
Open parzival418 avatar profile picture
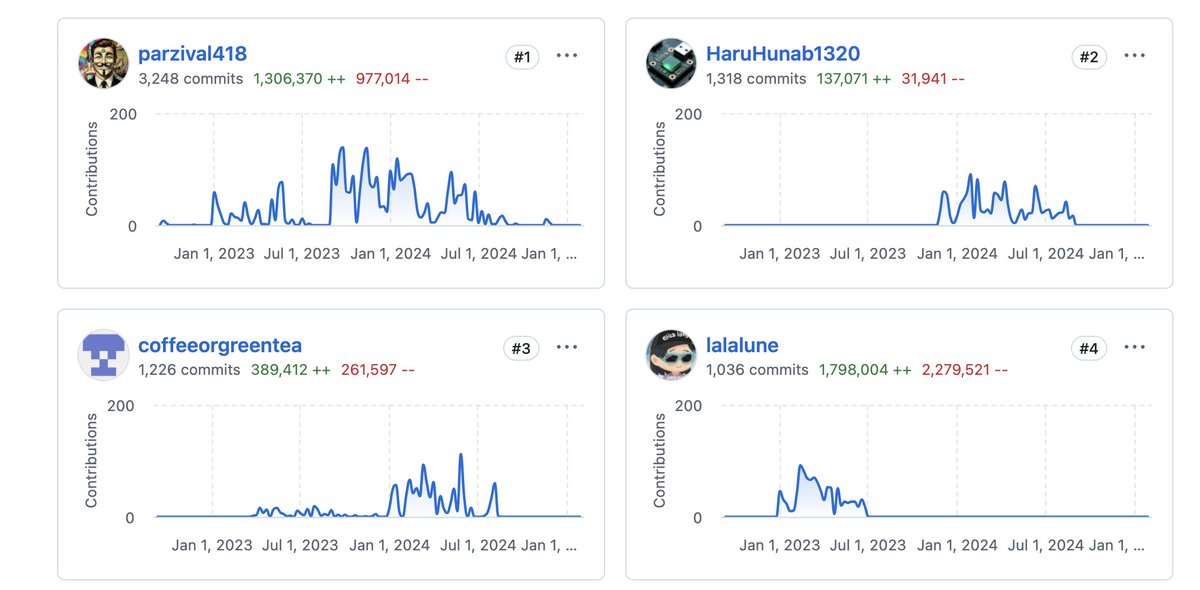click(103, 63)
